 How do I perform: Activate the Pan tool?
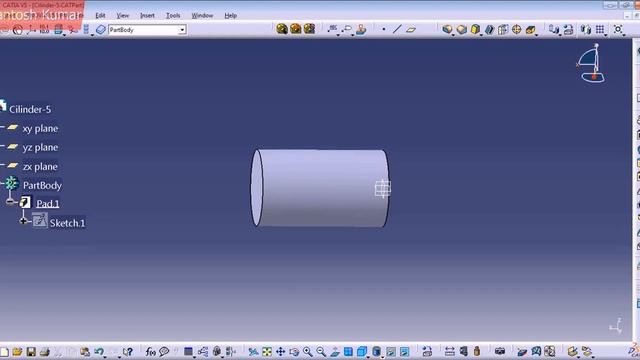point(280,351)
